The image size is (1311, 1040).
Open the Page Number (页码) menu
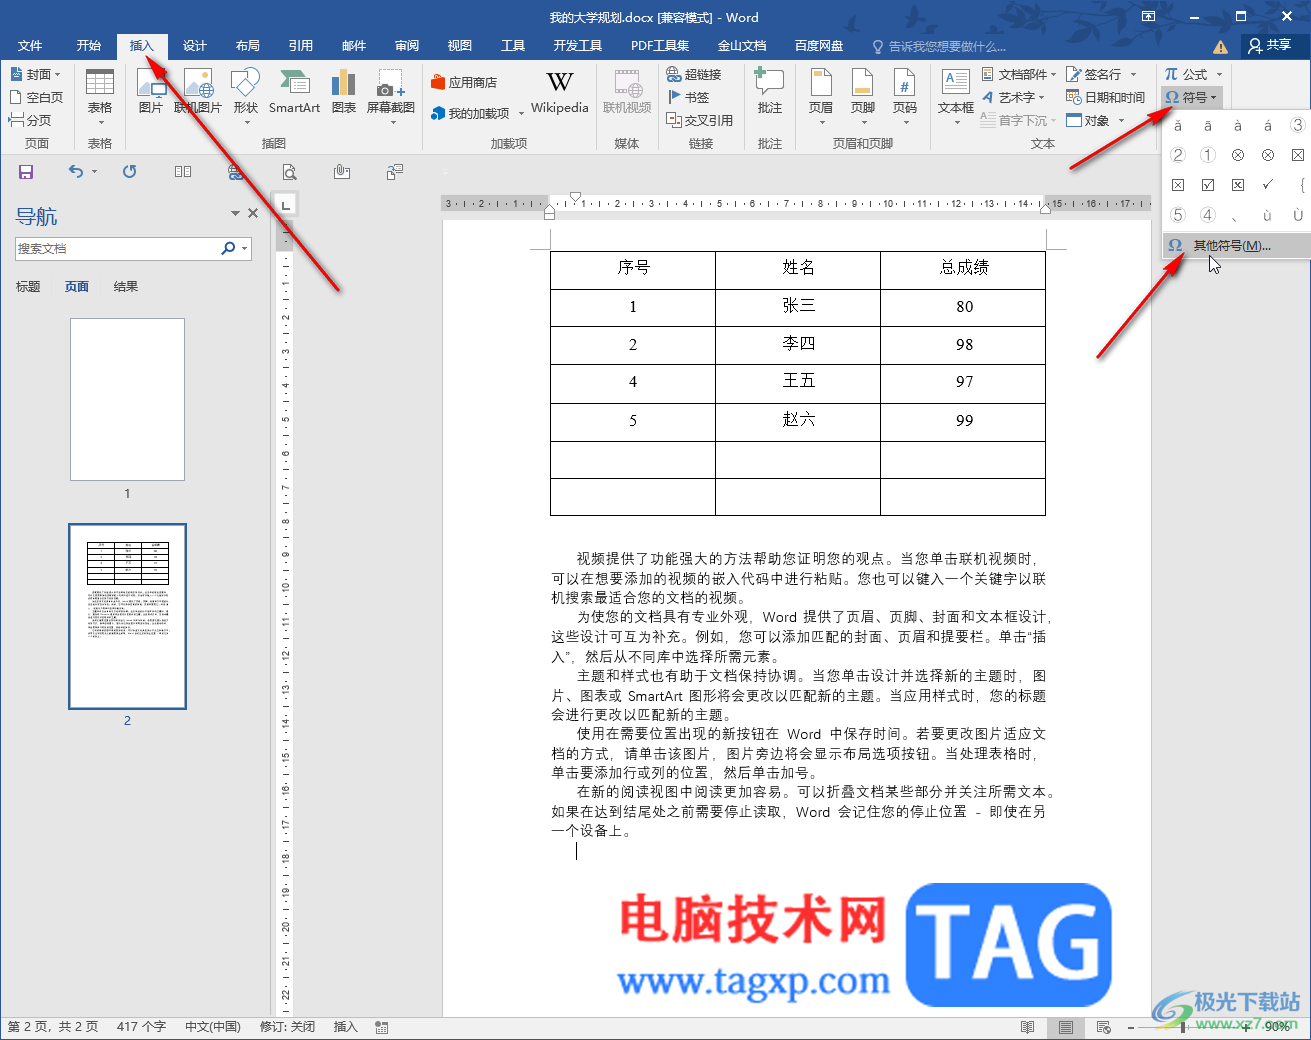[x=905, y=96]
